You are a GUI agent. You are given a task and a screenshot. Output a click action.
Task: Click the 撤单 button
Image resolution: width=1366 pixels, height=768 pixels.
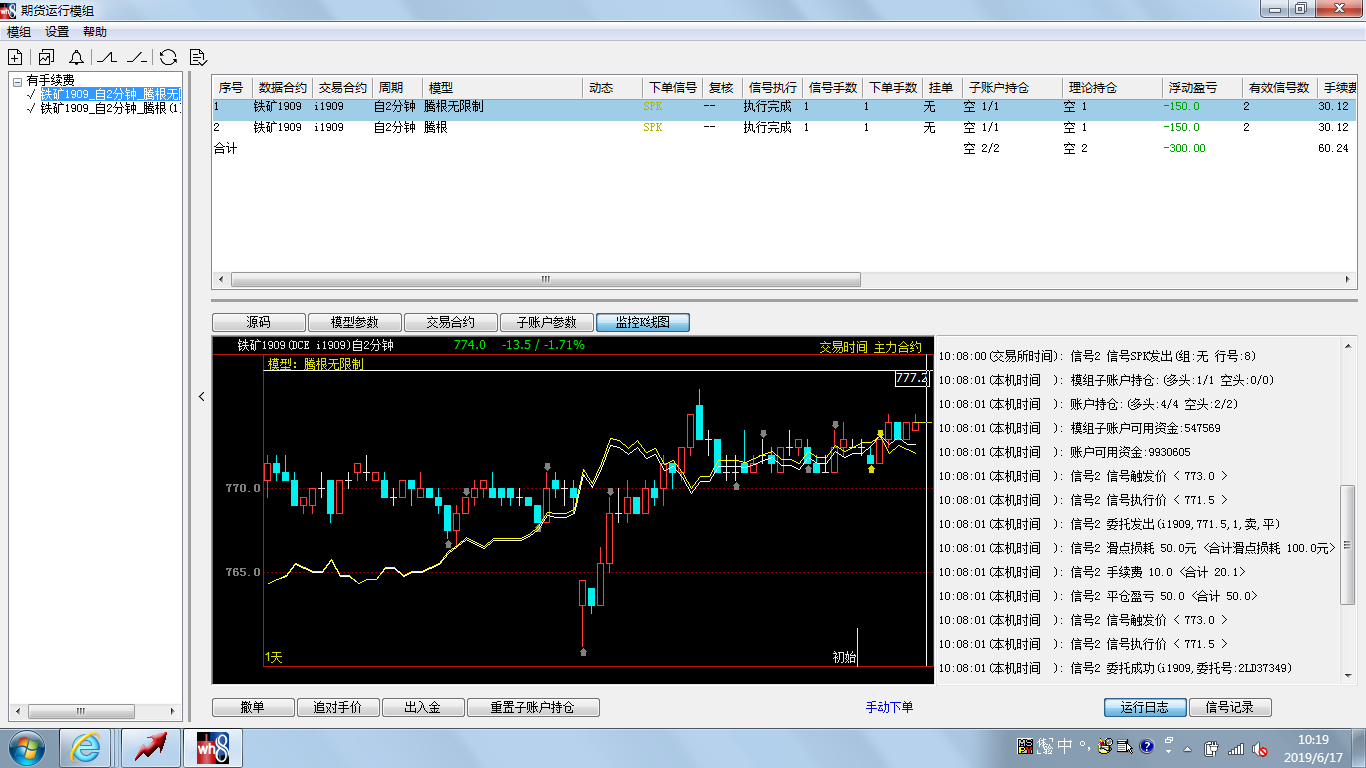tap(253, 707)
